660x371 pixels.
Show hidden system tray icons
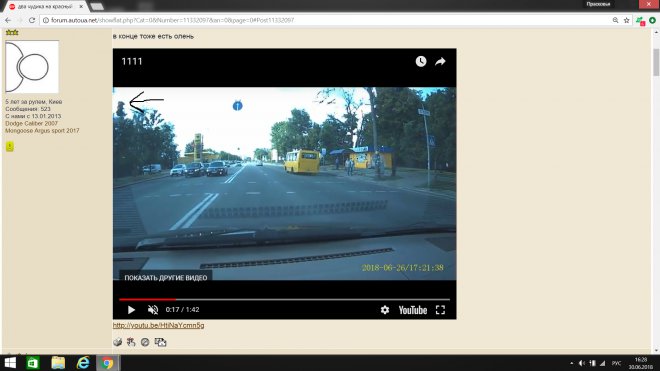coord(571,363)
